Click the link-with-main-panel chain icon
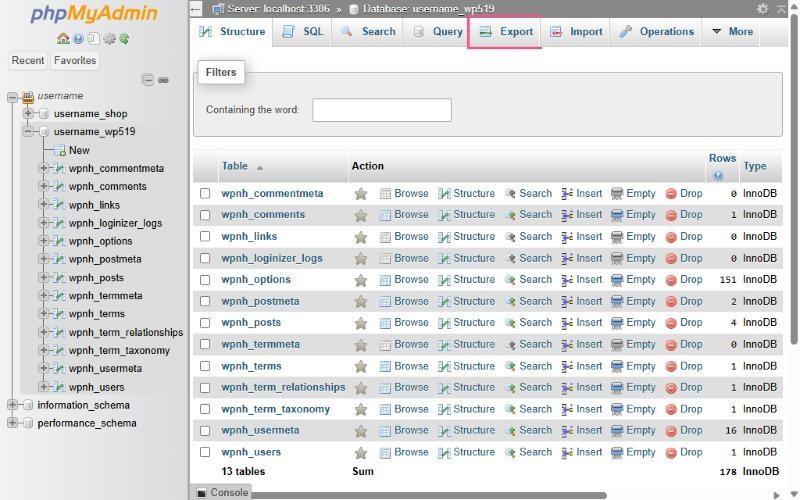Viewport: 800px width, 500px height. (x=163, y=80)
